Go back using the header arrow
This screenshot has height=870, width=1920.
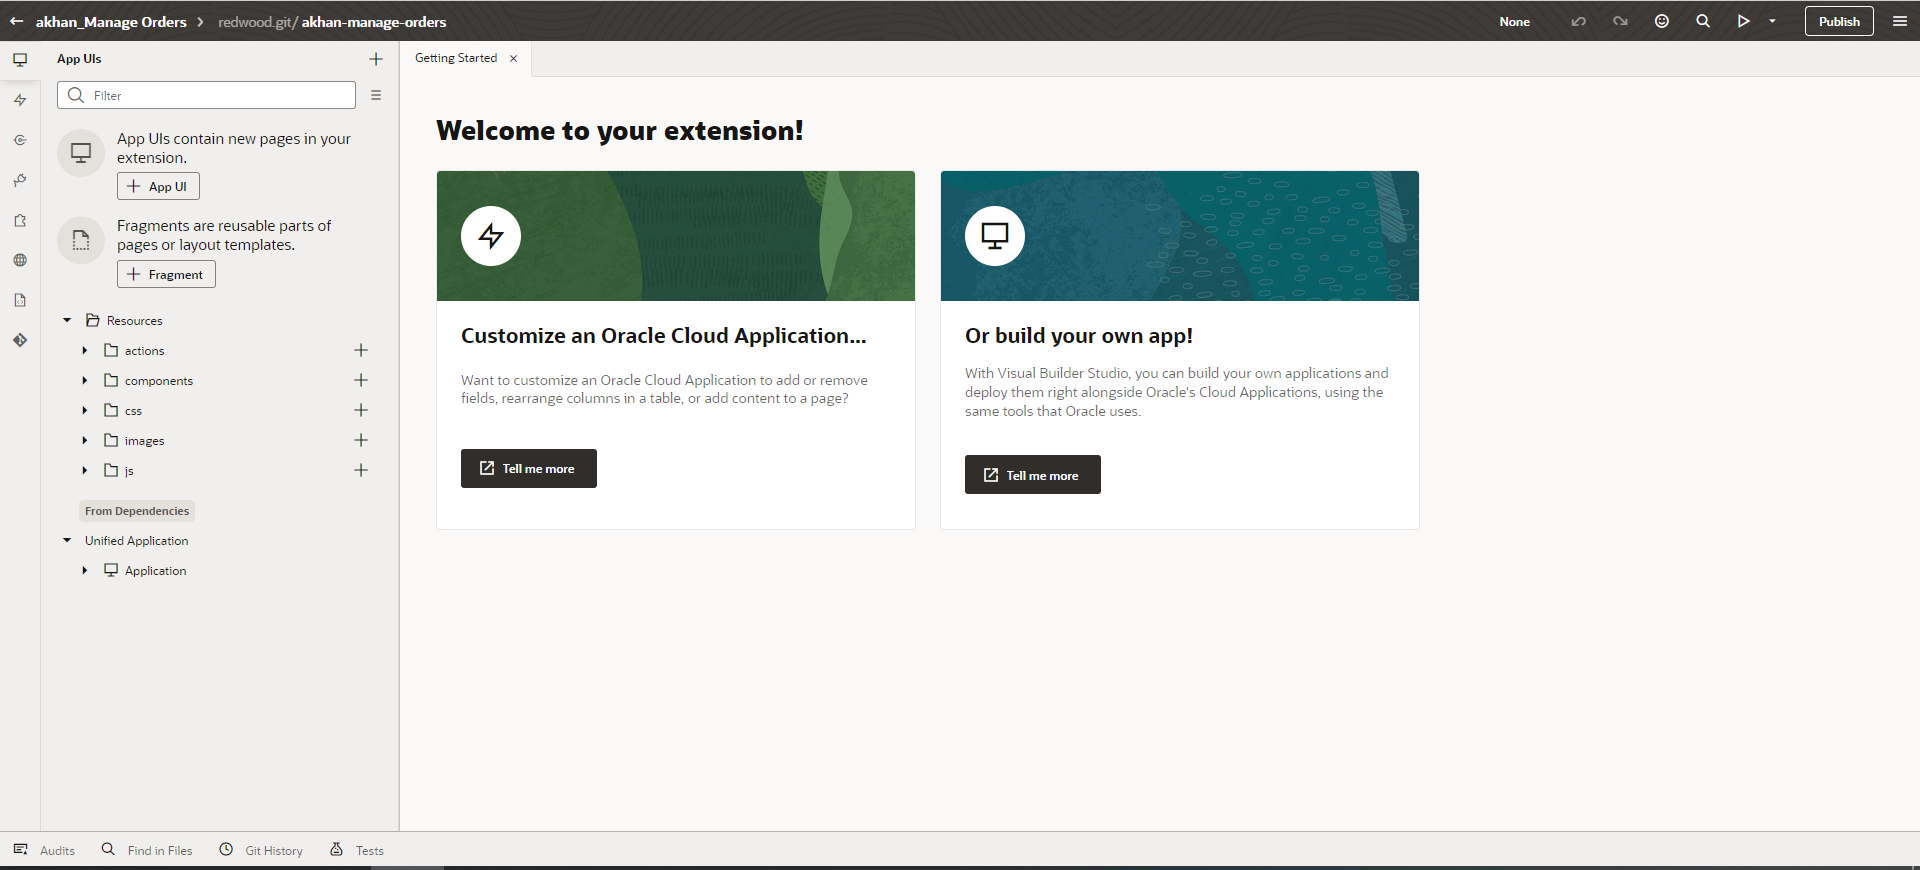(16, 21)
